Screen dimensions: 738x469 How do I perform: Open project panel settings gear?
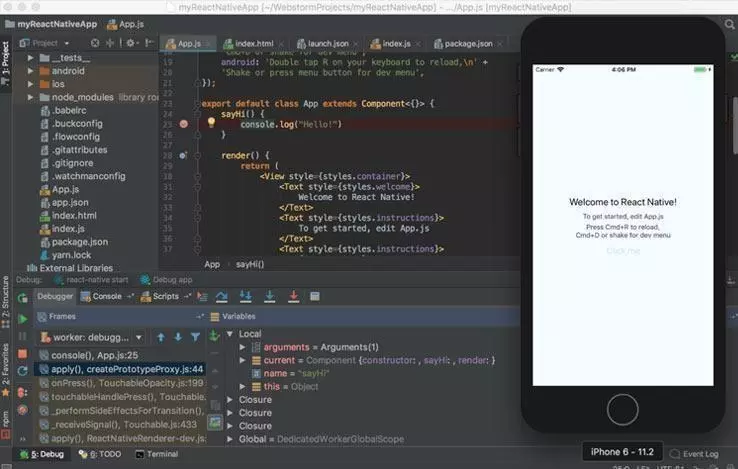click(x=131, y=43)
